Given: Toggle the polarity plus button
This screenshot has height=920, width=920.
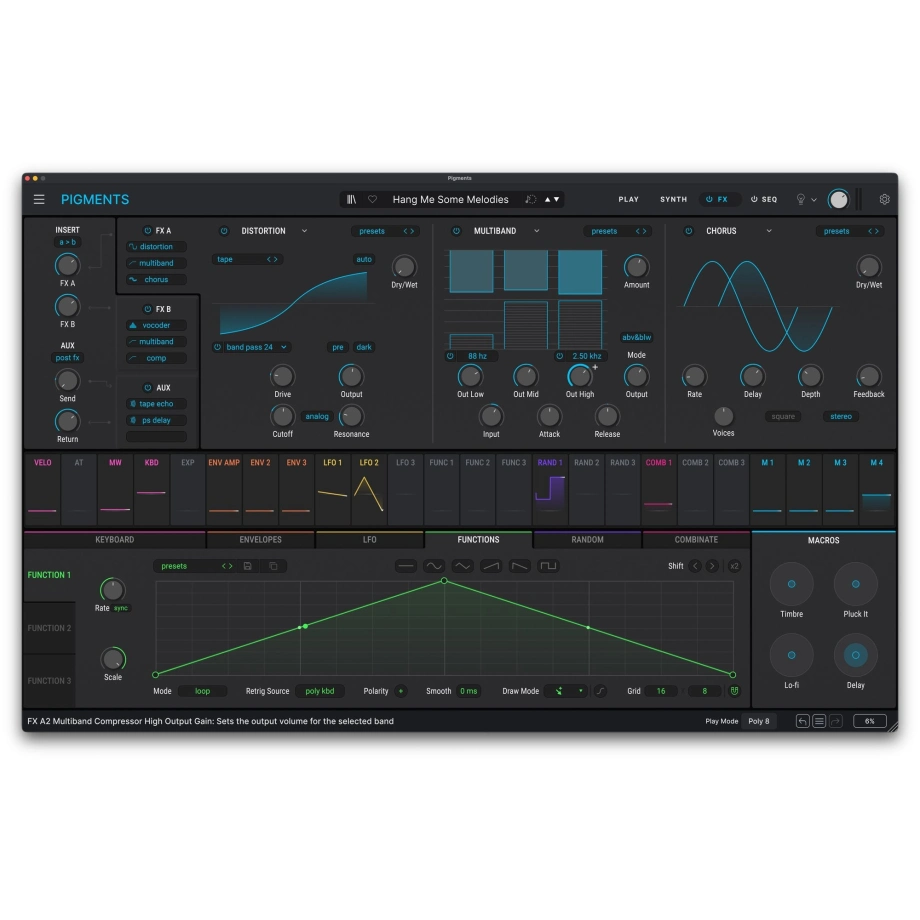Looking at the screenshot, I should pyautogui.click(x=401, y=691).
